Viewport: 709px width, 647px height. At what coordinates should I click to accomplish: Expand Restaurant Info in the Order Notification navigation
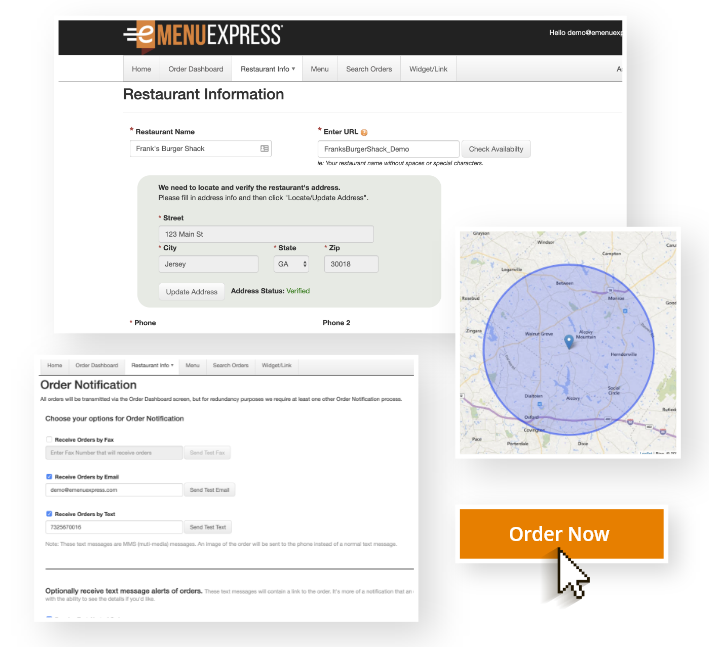tap(152, 366)
